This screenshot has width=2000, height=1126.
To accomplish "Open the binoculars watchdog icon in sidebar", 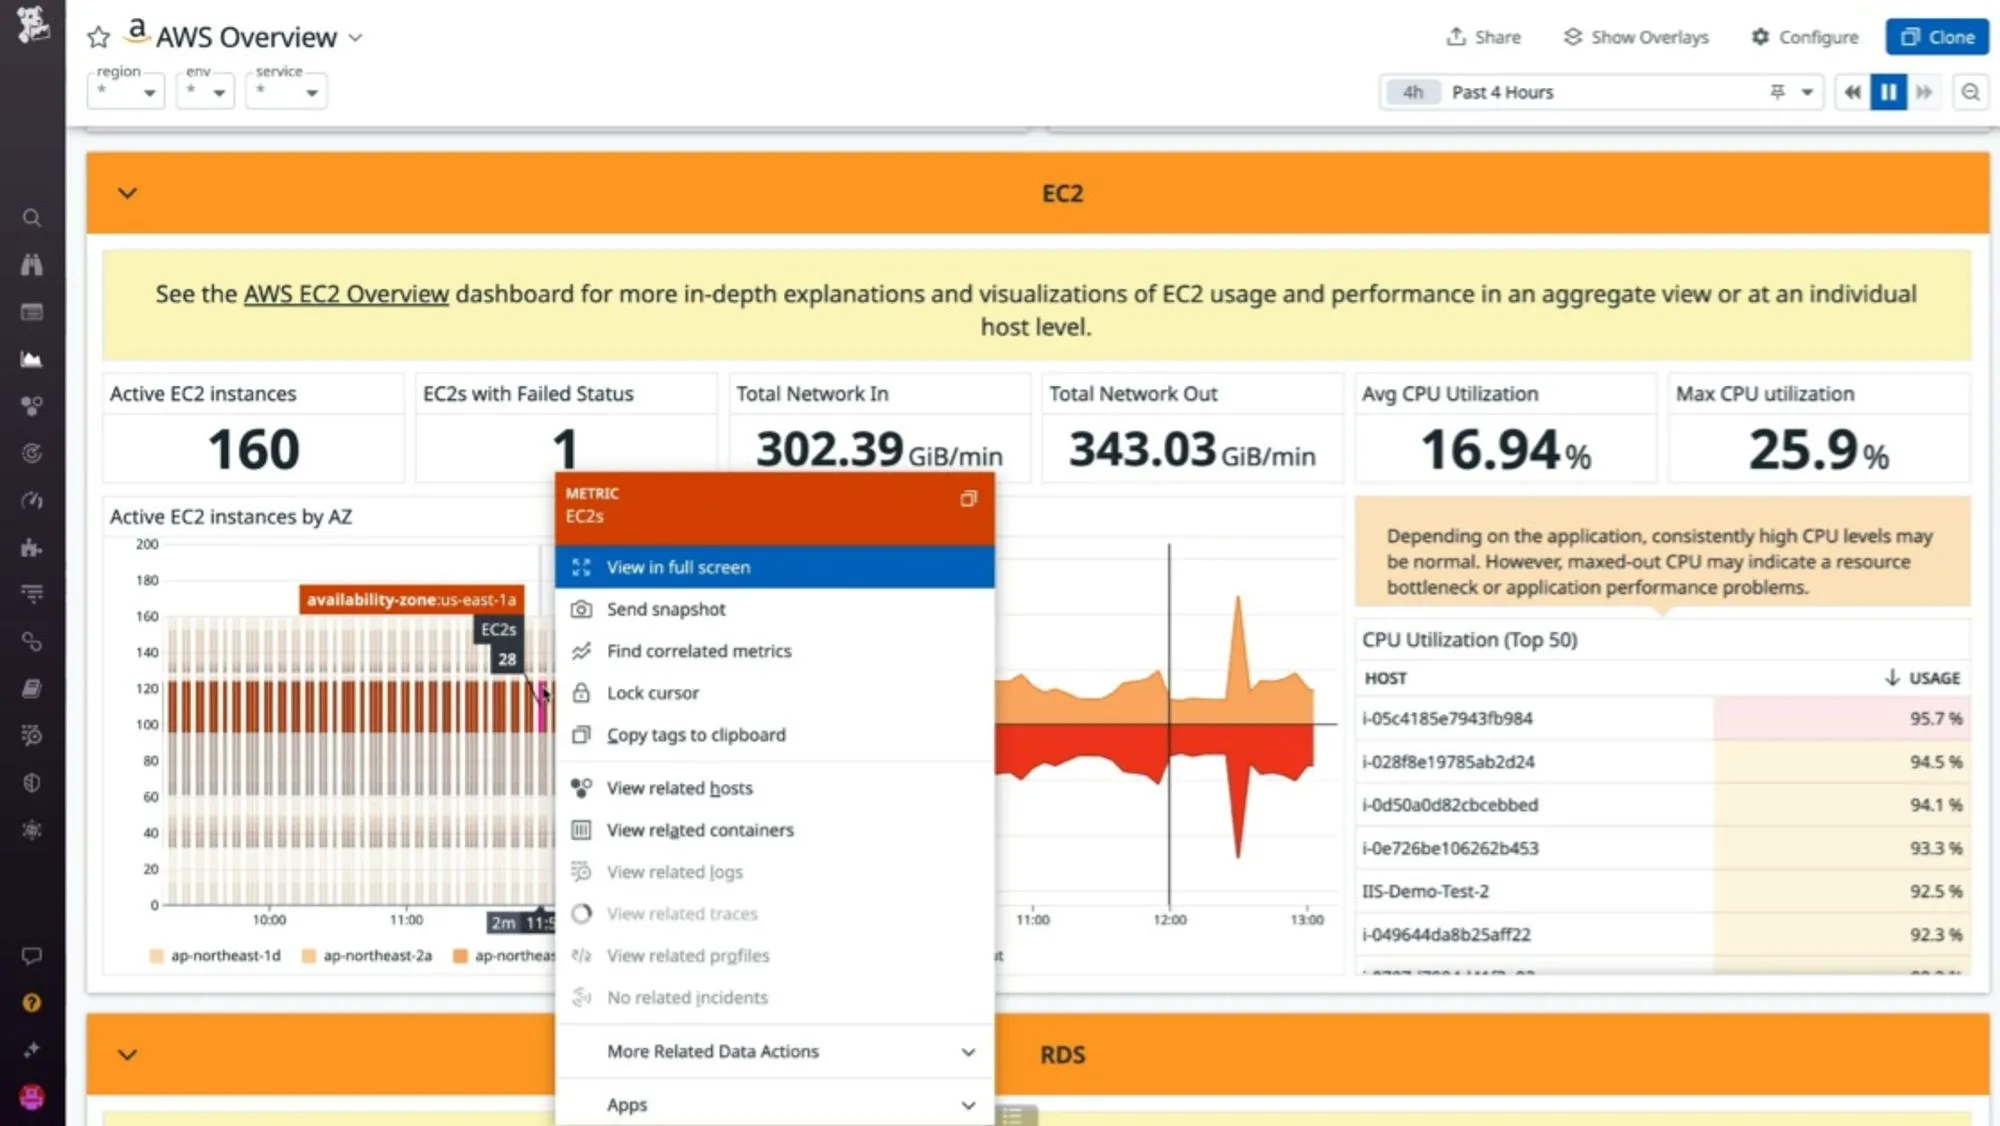I will (32, 265).
